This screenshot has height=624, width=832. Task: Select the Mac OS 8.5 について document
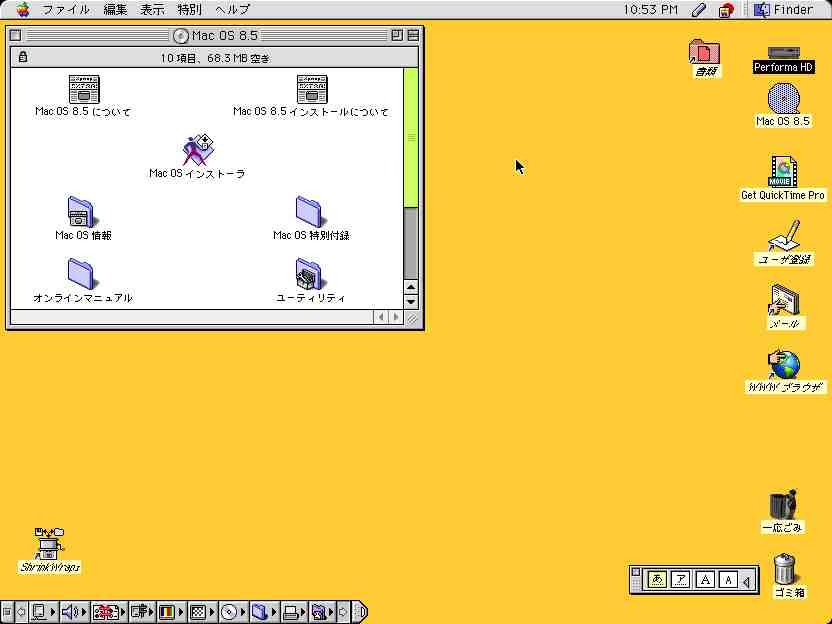[83, 89]
